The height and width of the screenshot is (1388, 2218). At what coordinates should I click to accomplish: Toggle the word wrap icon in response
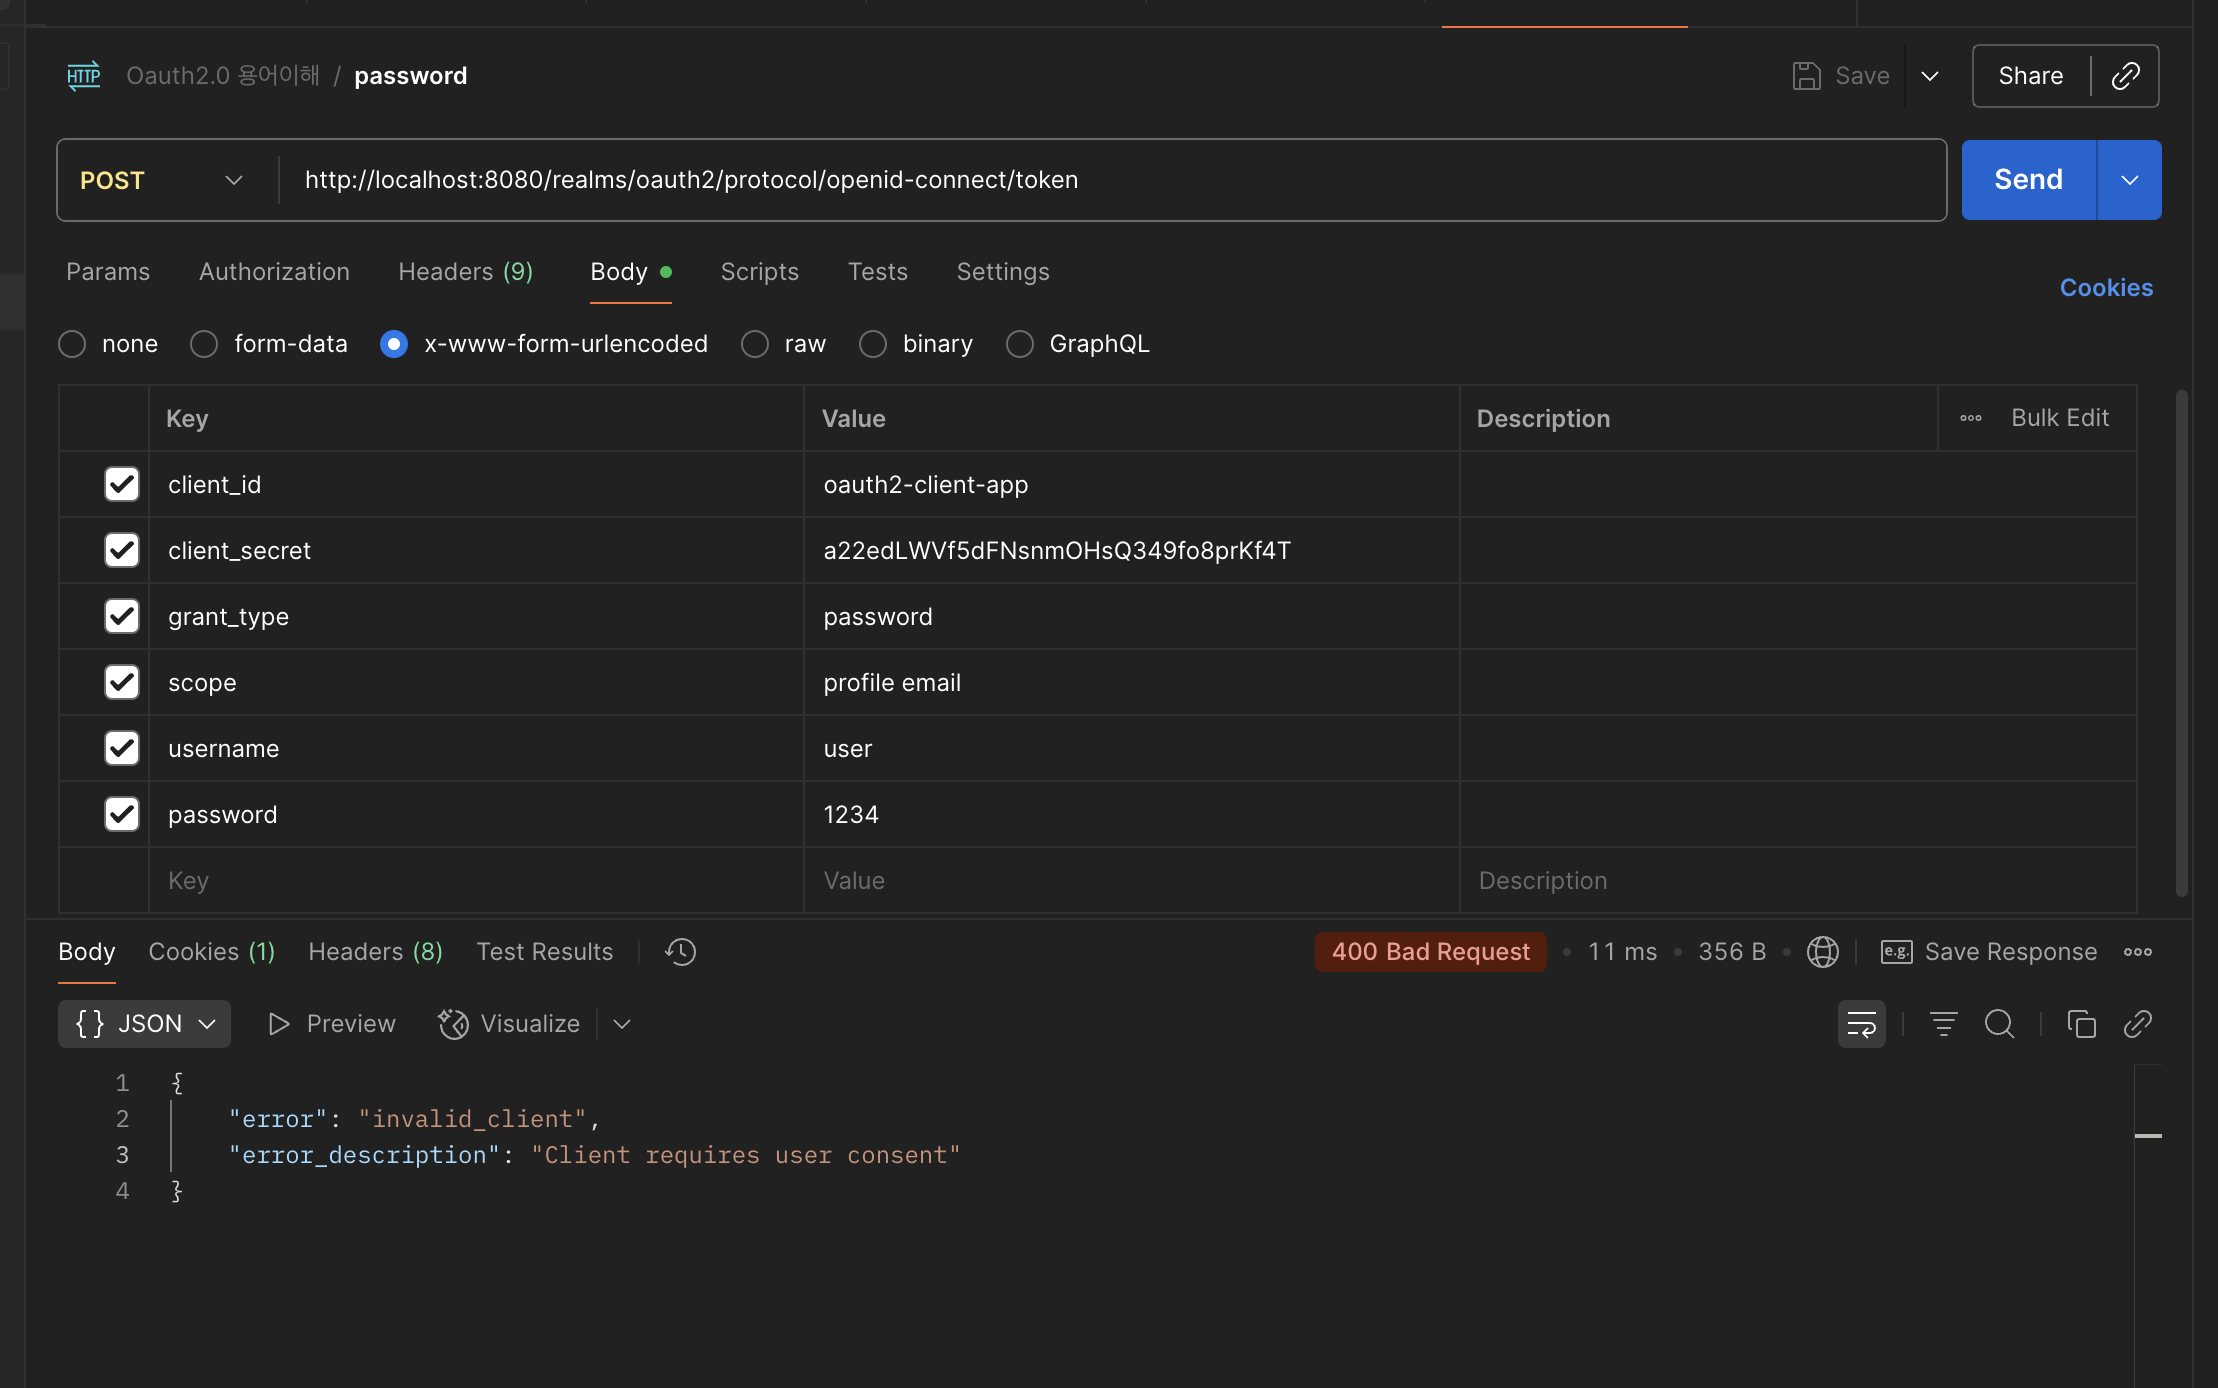pyautogui.click(x=1862, y=1024)
